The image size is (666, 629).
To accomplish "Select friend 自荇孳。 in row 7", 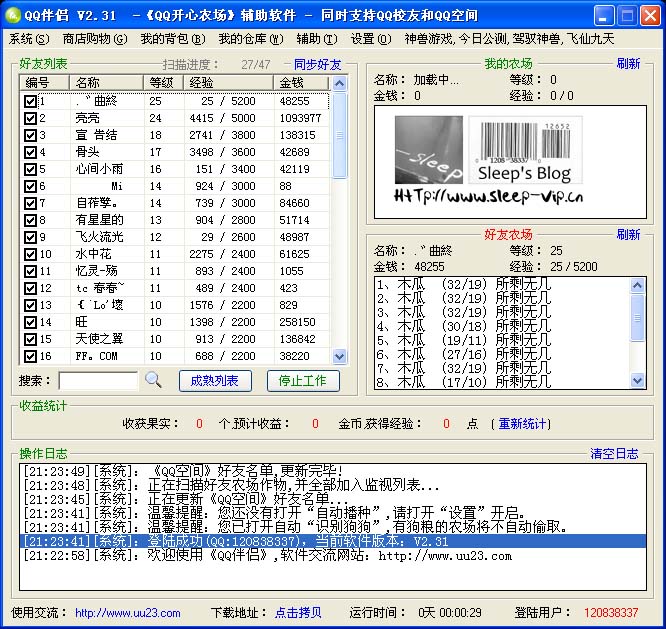I will pos(175,203).
